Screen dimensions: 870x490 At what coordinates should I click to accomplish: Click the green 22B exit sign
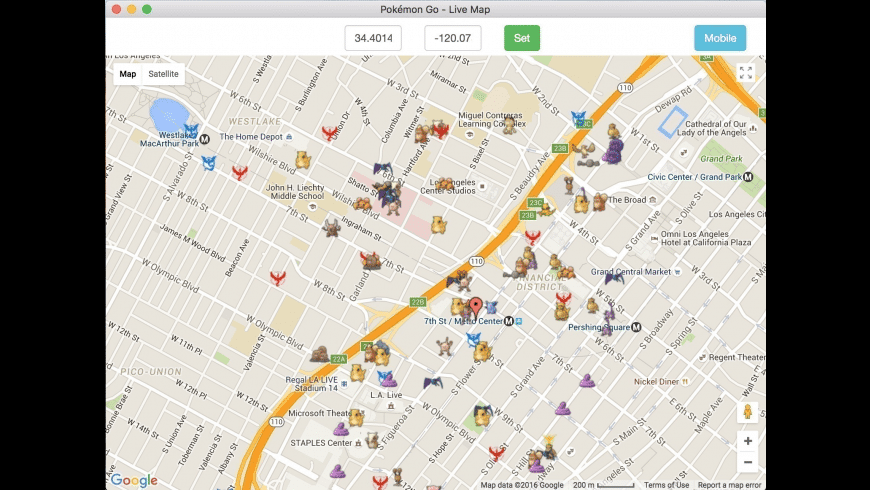[418, 302]
